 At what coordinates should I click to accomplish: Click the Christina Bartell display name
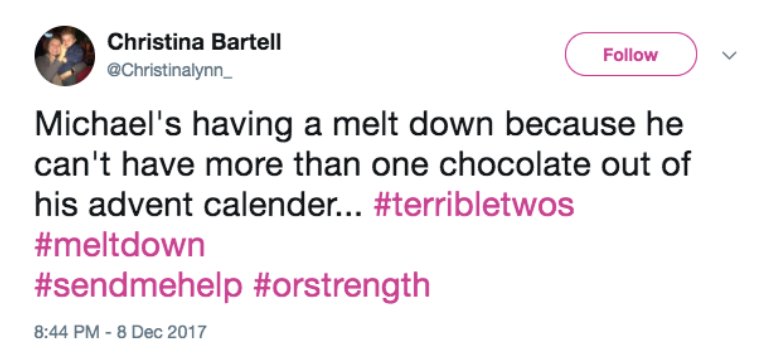195,42
